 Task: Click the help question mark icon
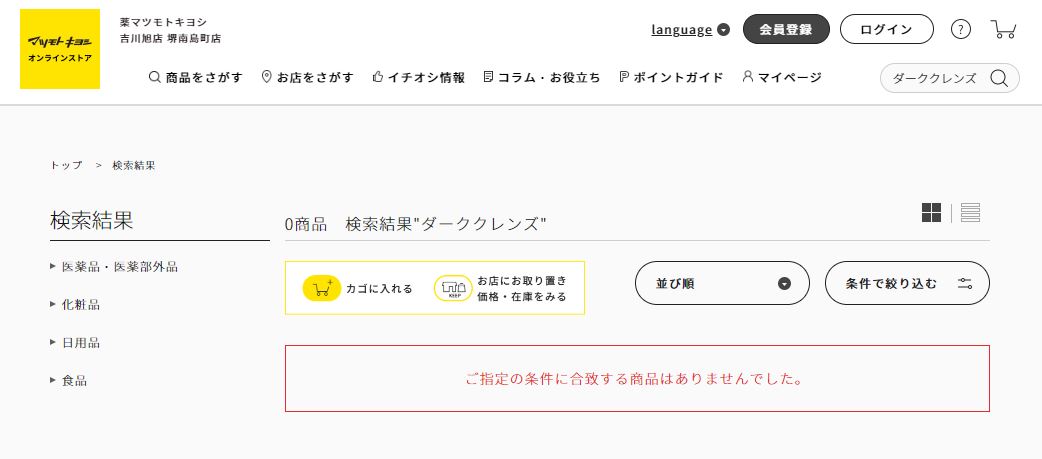pyautogui.click(x=960, y=29)
